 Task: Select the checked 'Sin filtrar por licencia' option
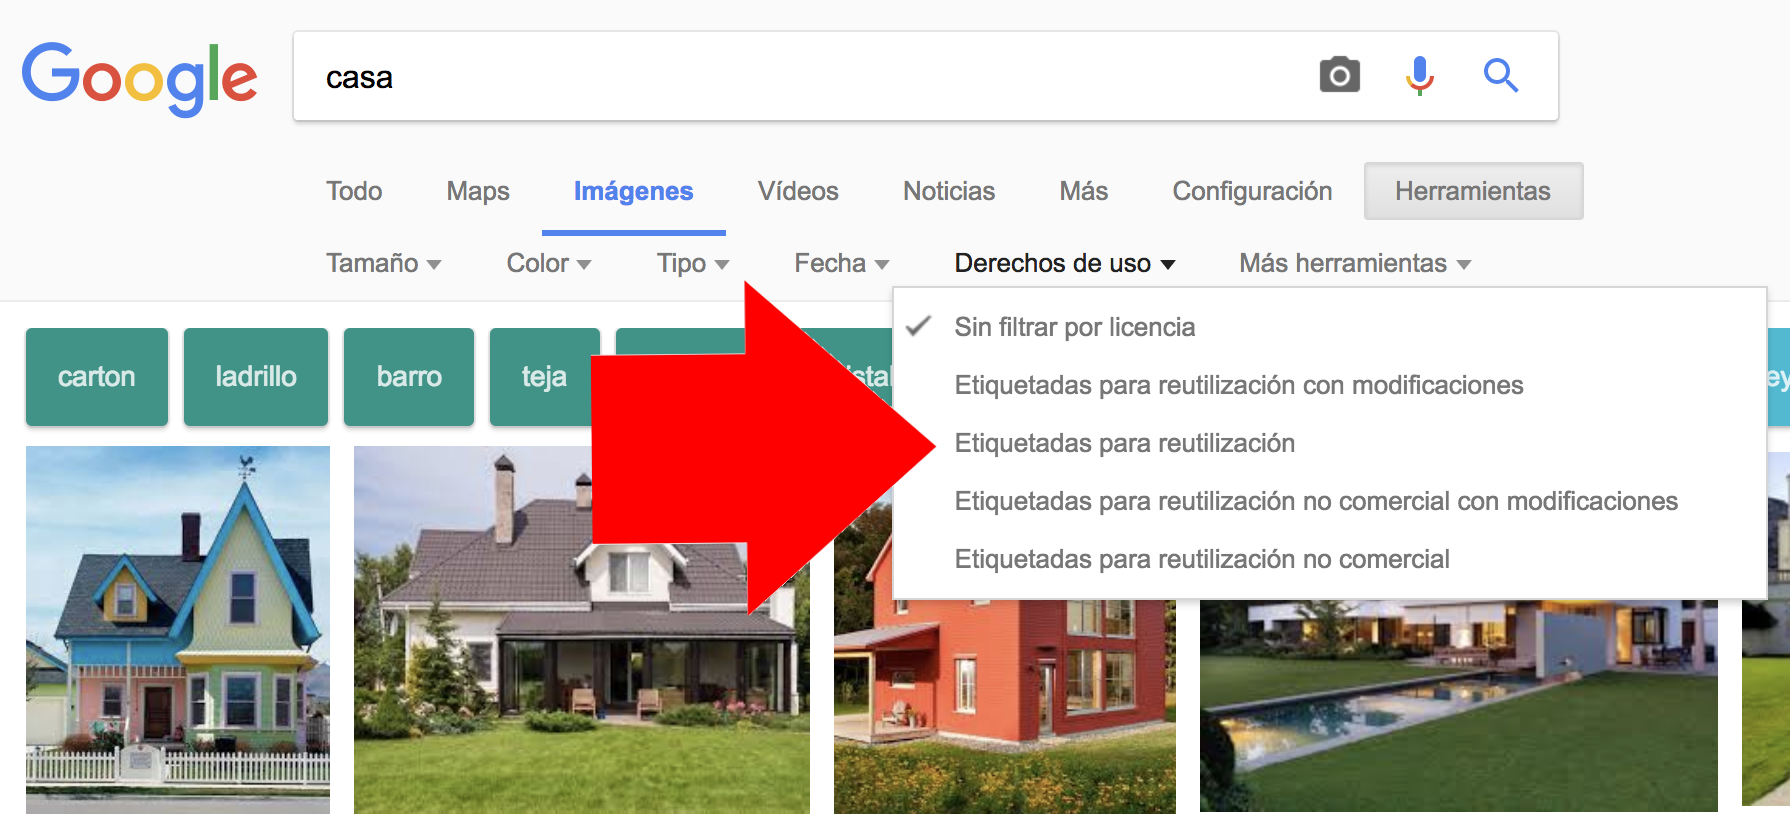(x=1074, y=327)
